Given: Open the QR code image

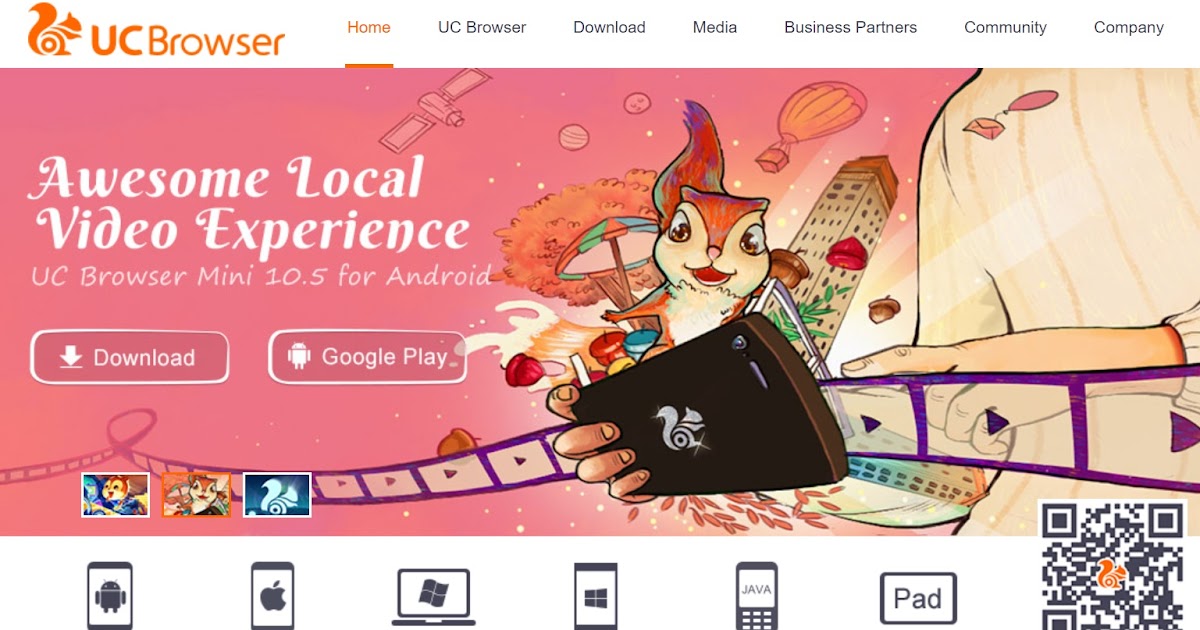Looking at the screenshot, I should point(1112,566).
